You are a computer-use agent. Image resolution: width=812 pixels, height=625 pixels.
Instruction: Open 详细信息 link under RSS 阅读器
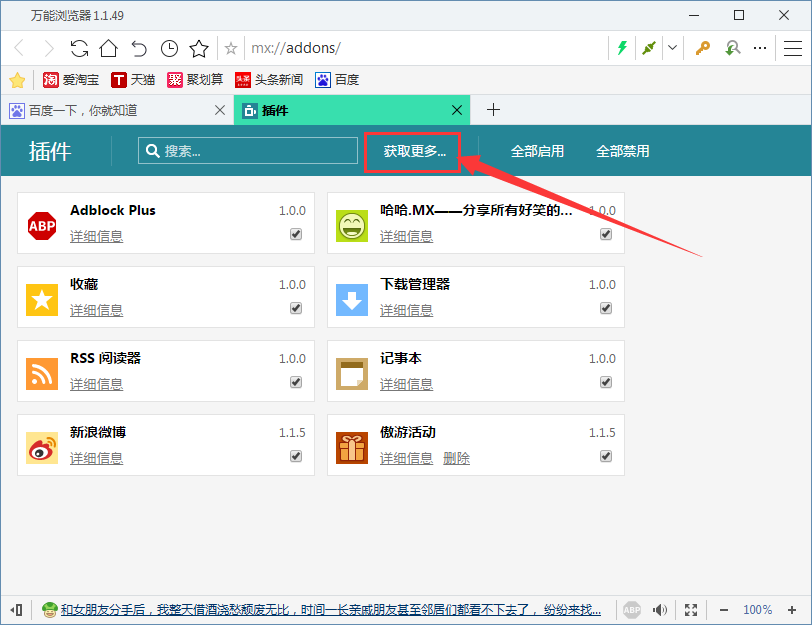point(96,384)
